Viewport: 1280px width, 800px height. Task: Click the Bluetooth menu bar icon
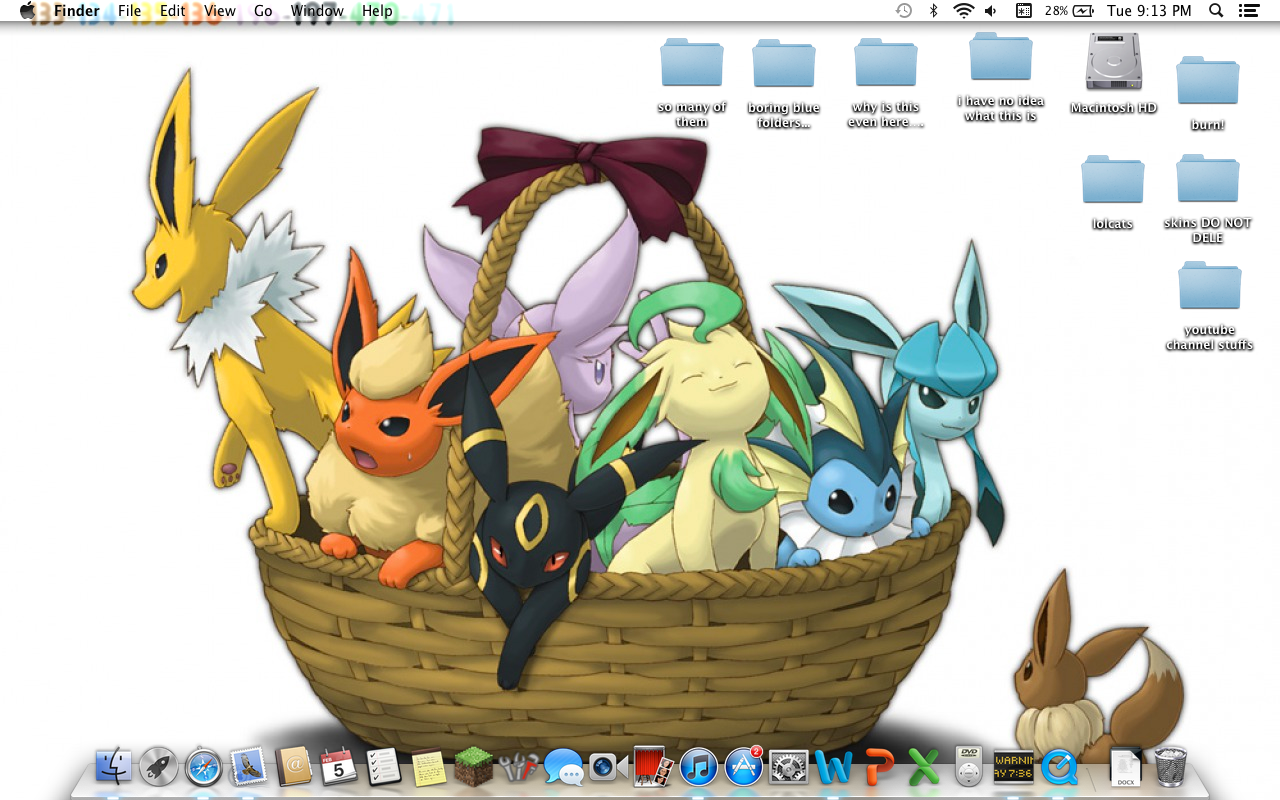click(x=935, y=11)
